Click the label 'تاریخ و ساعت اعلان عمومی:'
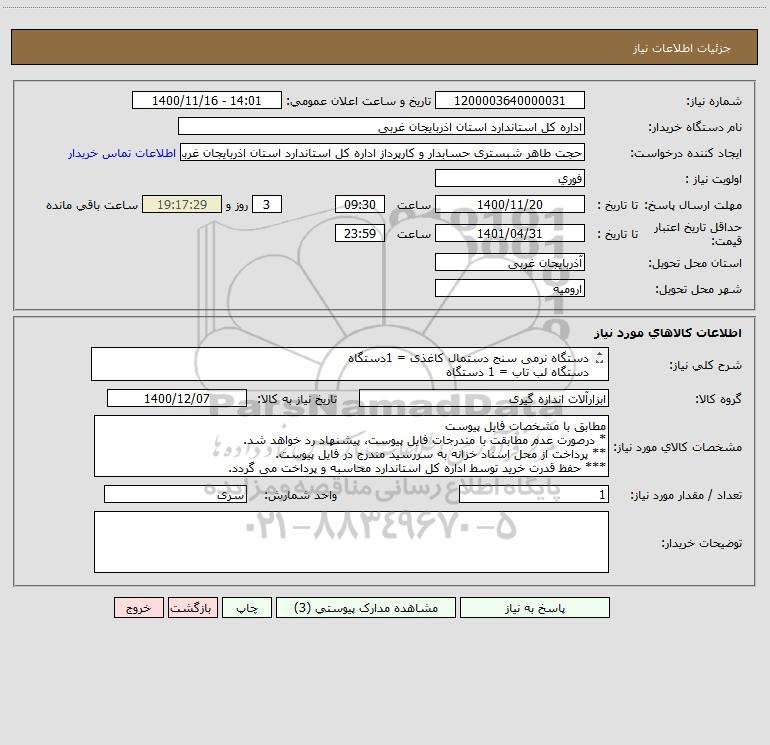The width and height of the screenshot is (770, 745). click(x=358, y=101)
